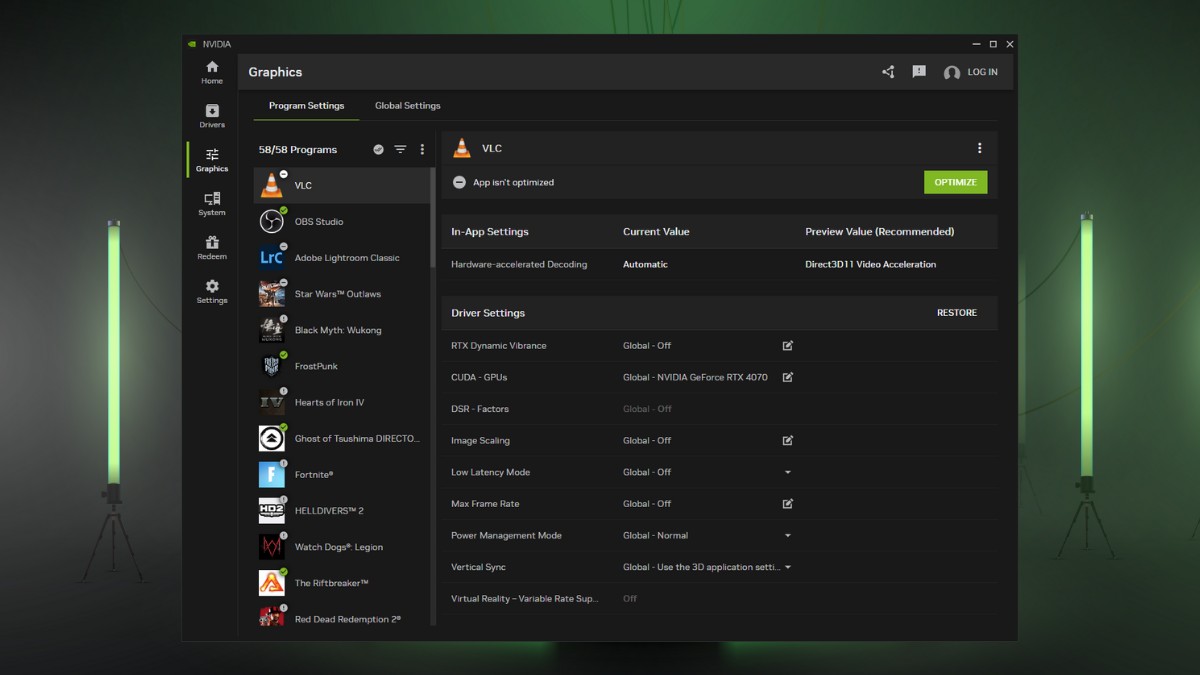Select Red Dead Redemption 2 entry

[342, 617]
